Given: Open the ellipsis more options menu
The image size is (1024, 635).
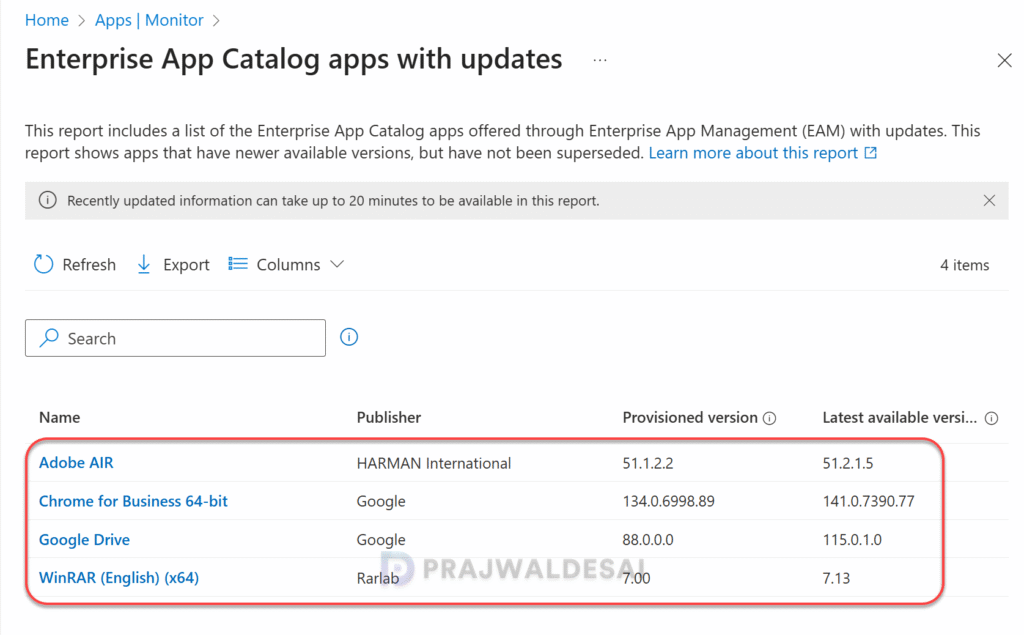Looking at the screenshot, I should (600, 60).
